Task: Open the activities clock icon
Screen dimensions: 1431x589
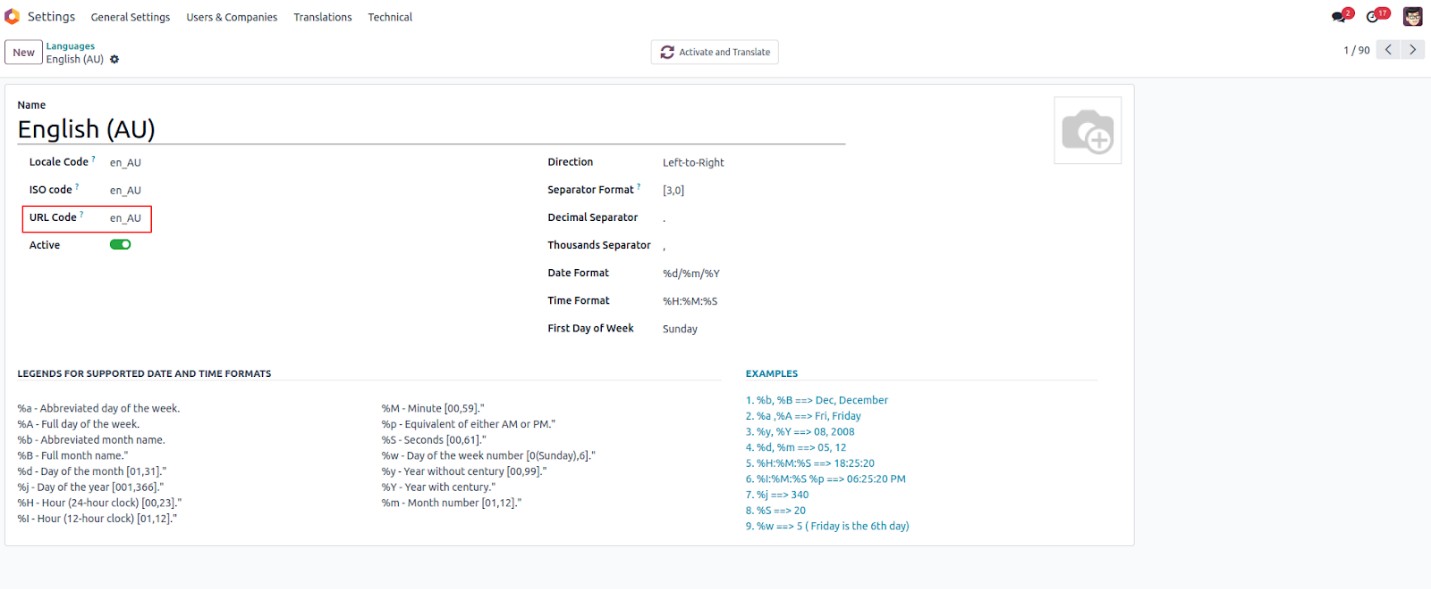Action: click(1374, 17)
